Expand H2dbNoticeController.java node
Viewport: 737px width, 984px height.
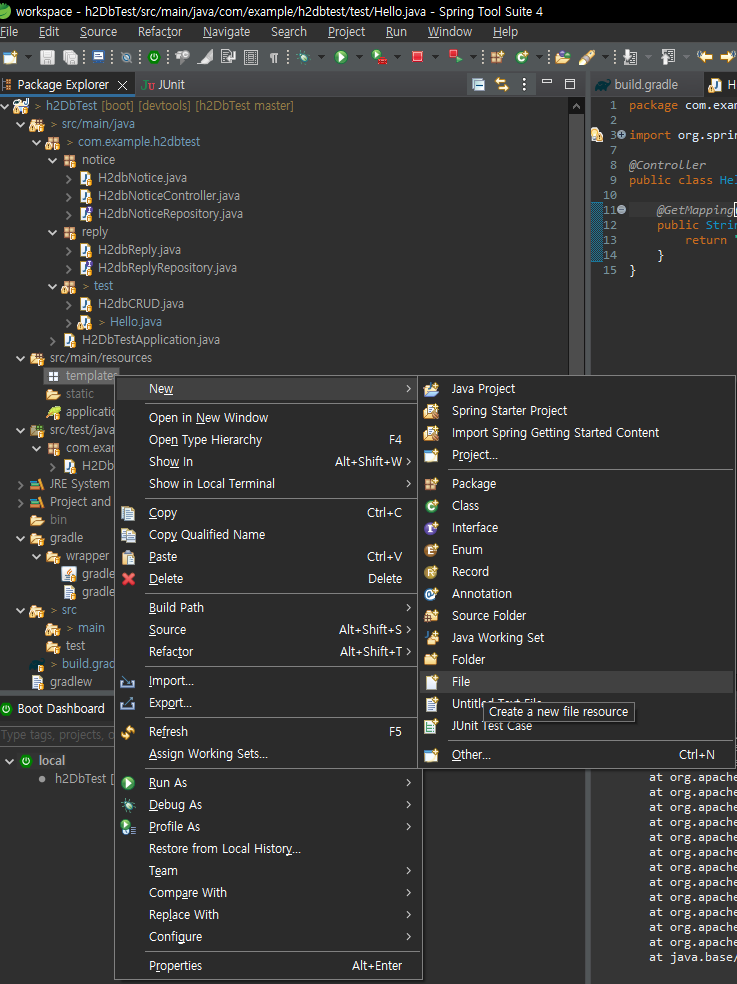coord(68,196)
